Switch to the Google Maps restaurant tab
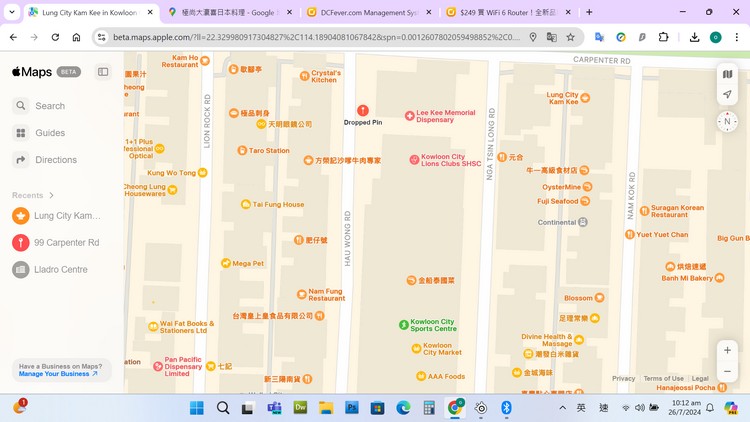This screenshot has width=750, height=422. click(228, 12)
